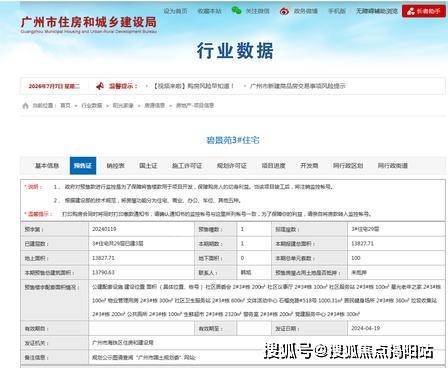Switch to the 确权表 tab
The height and width of the screenshot is (368, 448).
116,166
